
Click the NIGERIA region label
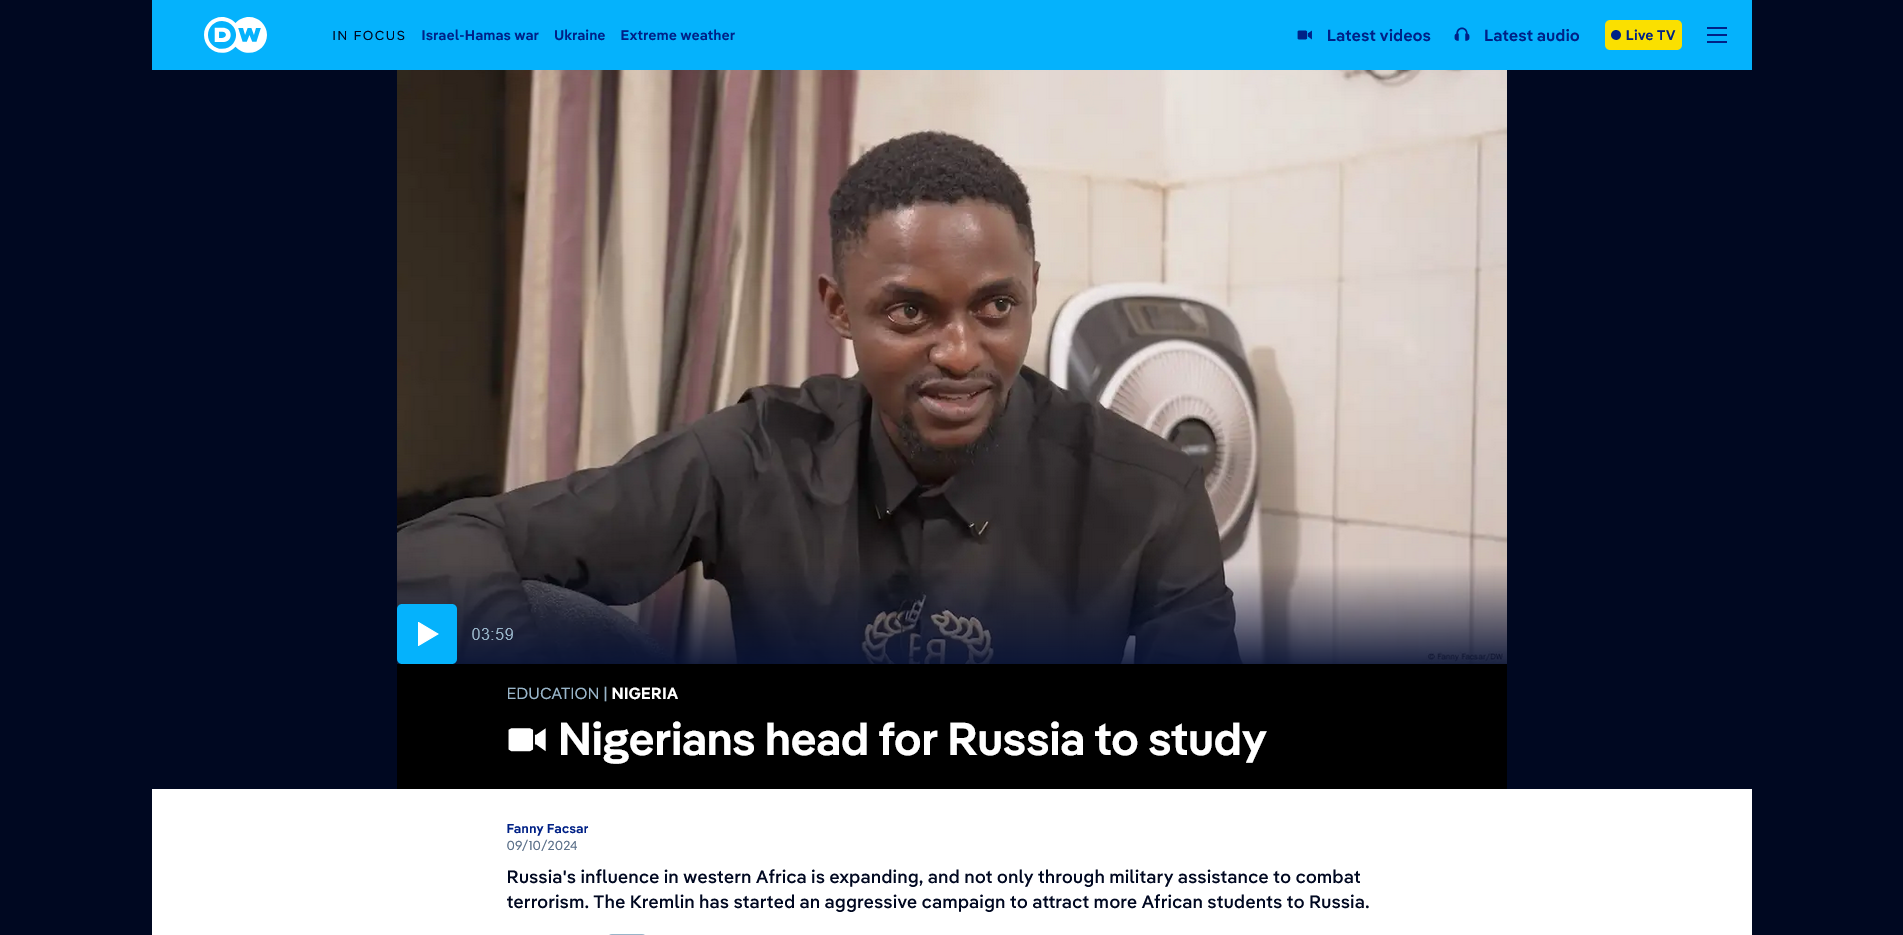645,693
